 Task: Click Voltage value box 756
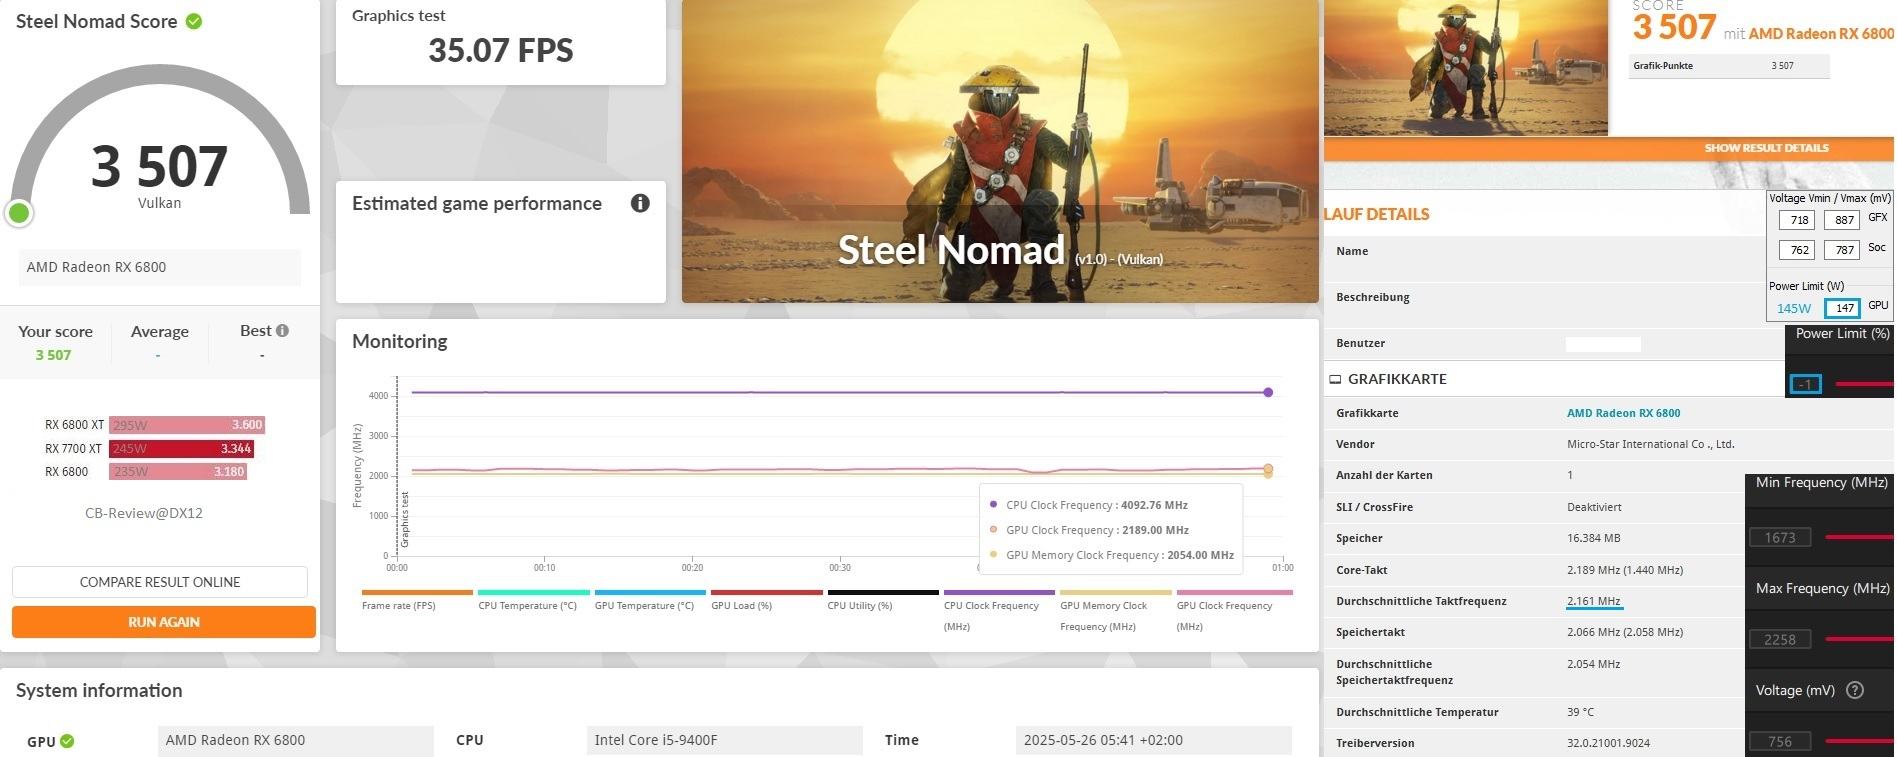[x=1780, y=742]
